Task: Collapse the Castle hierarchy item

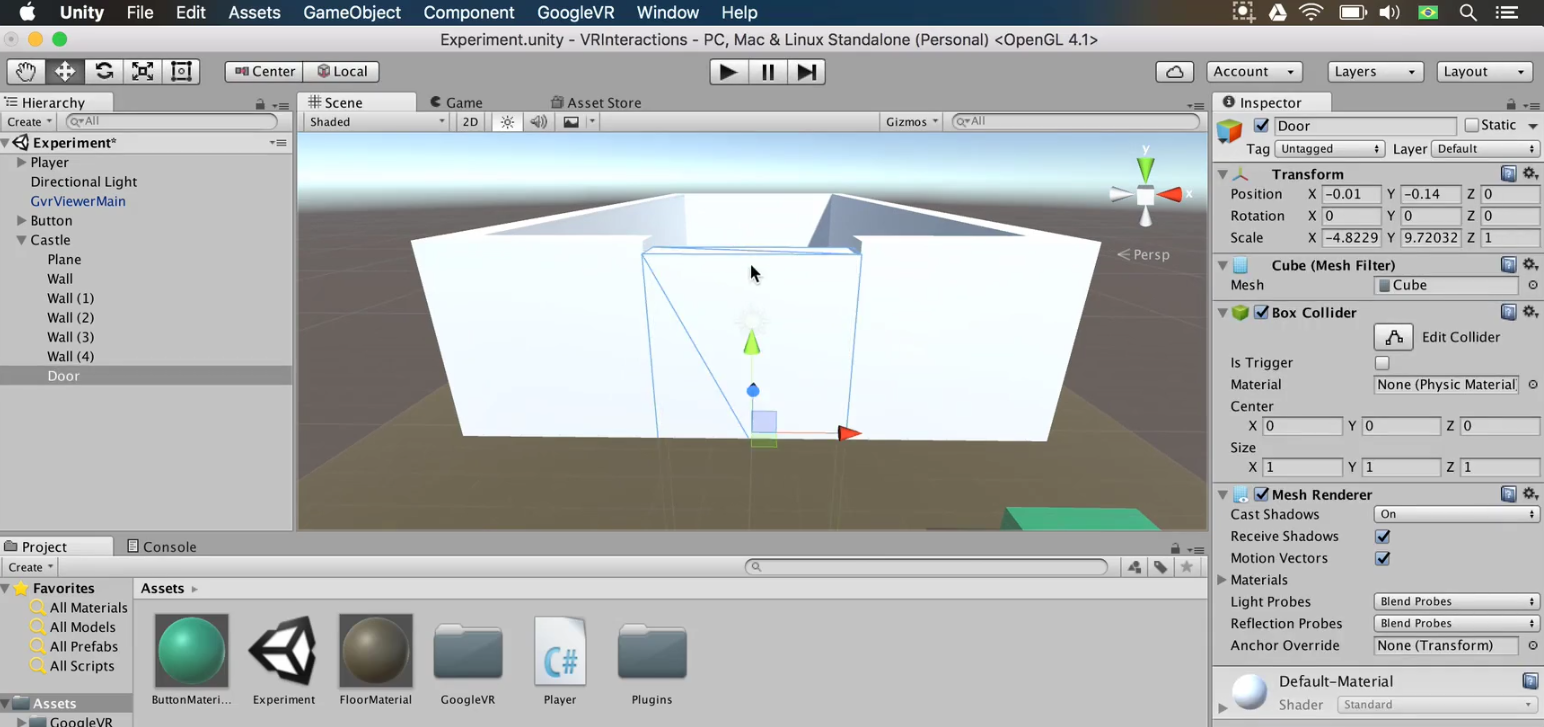Action: 22,240
